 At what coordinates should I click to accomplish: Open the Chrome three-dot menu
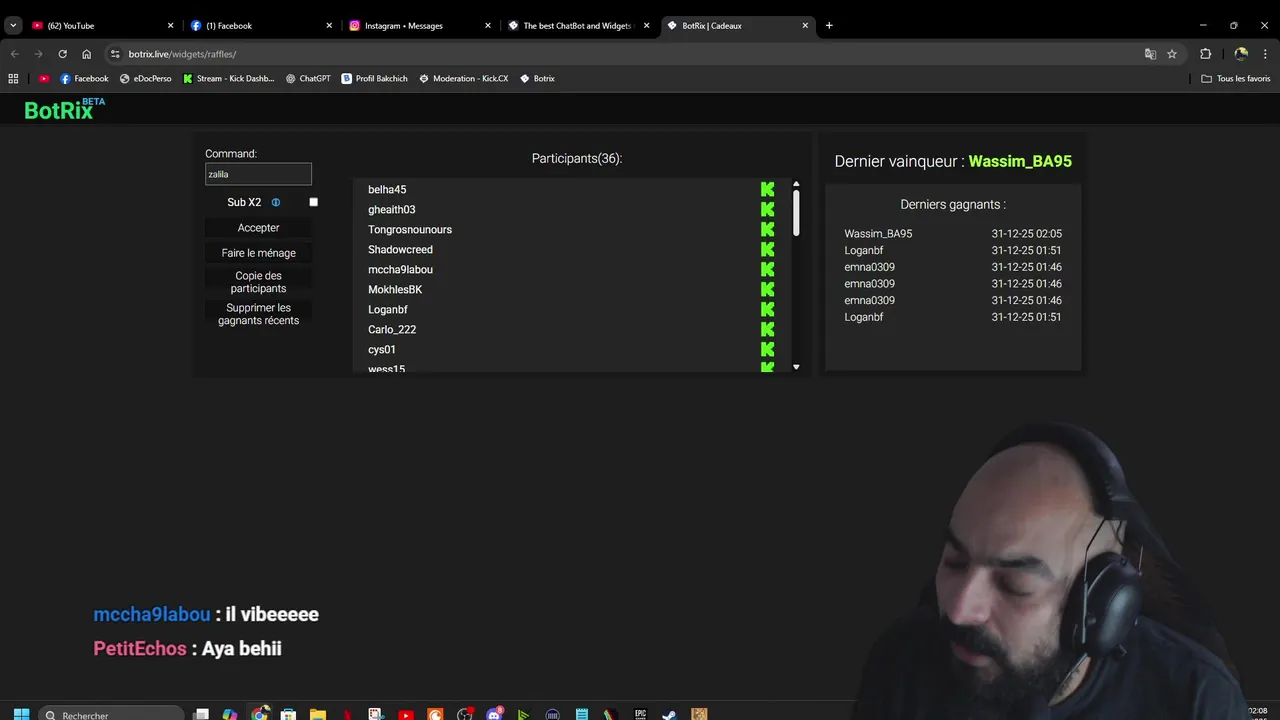click(x=1265, y=54)
